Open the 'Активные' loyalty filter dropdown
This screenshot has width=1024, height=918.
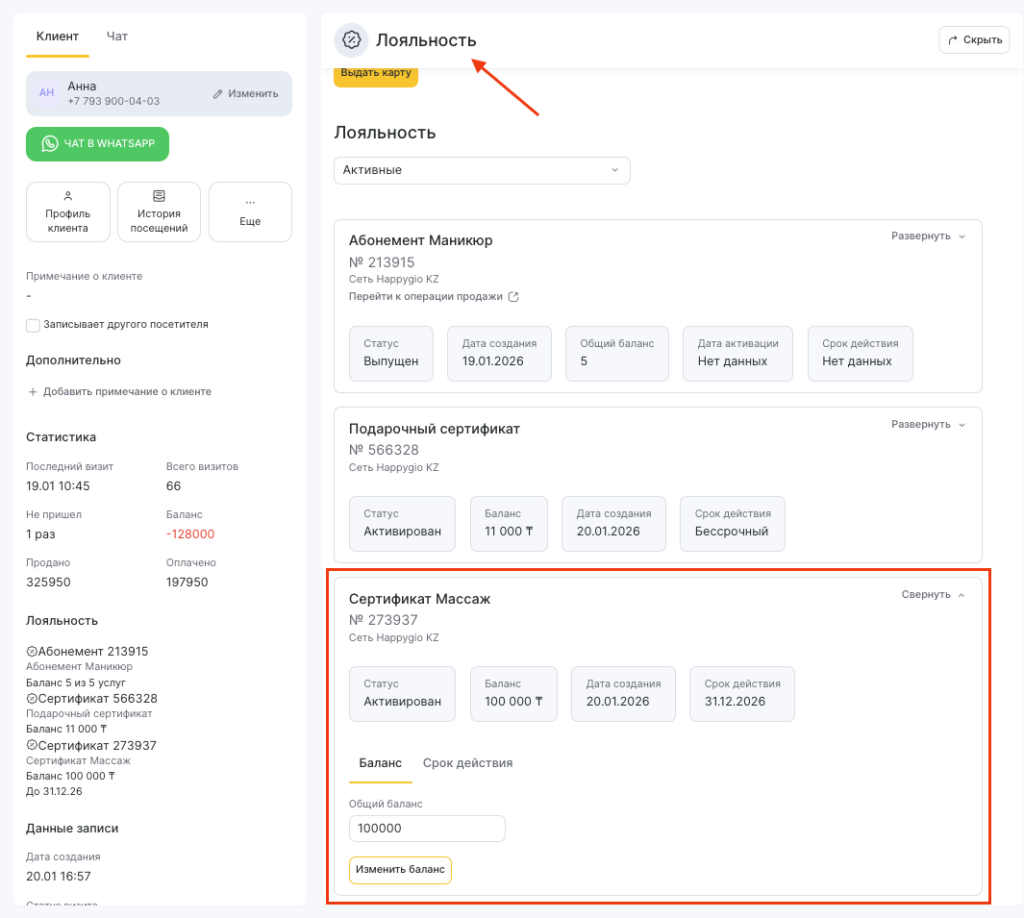coord(482,170)
